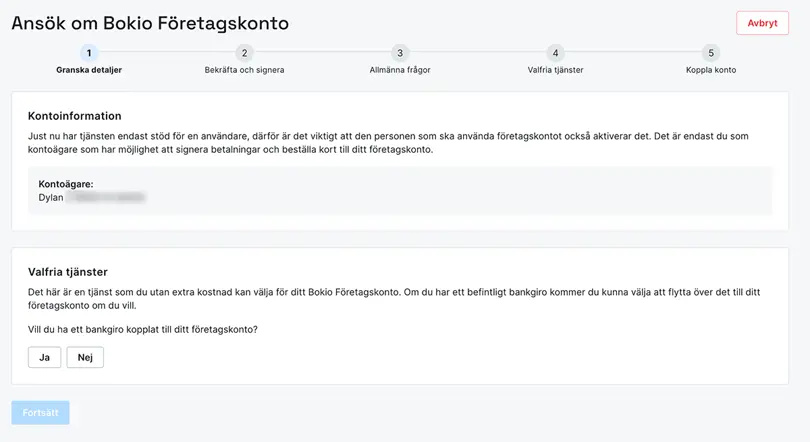
Task: Go to step 3 Allmänna frågor
Action: point(400,53)
